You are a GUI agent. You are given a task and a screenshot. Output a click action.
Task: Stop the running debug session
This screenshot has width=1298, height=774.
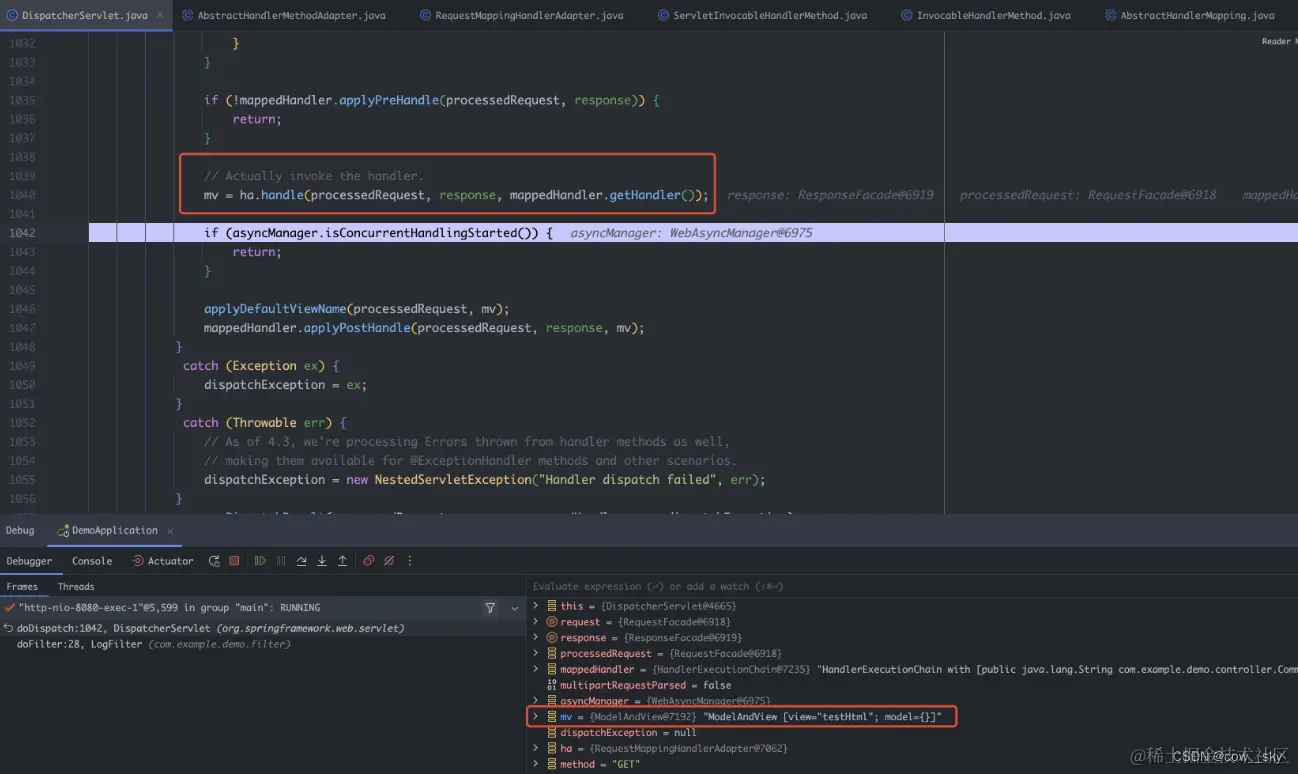[234, 561]
